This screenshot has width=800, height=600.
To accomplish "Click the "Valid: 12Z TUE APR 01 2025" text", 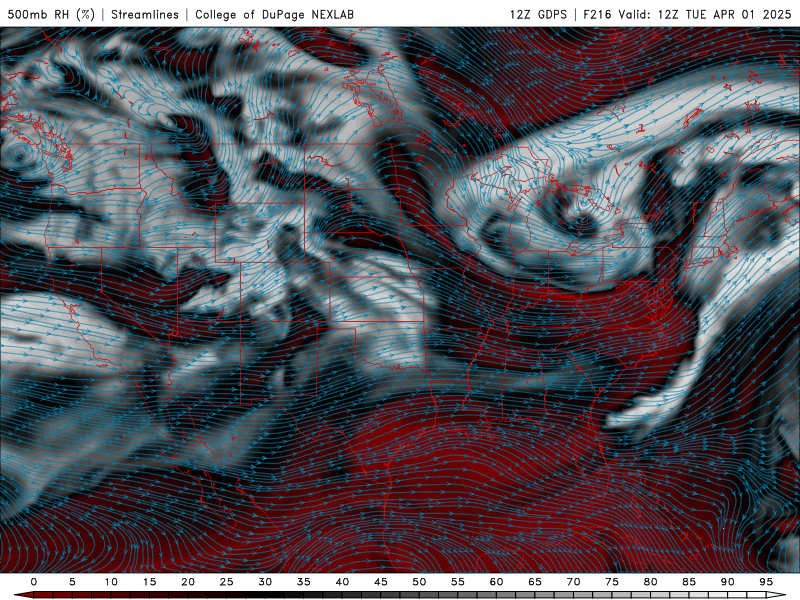I will [705, 14].
